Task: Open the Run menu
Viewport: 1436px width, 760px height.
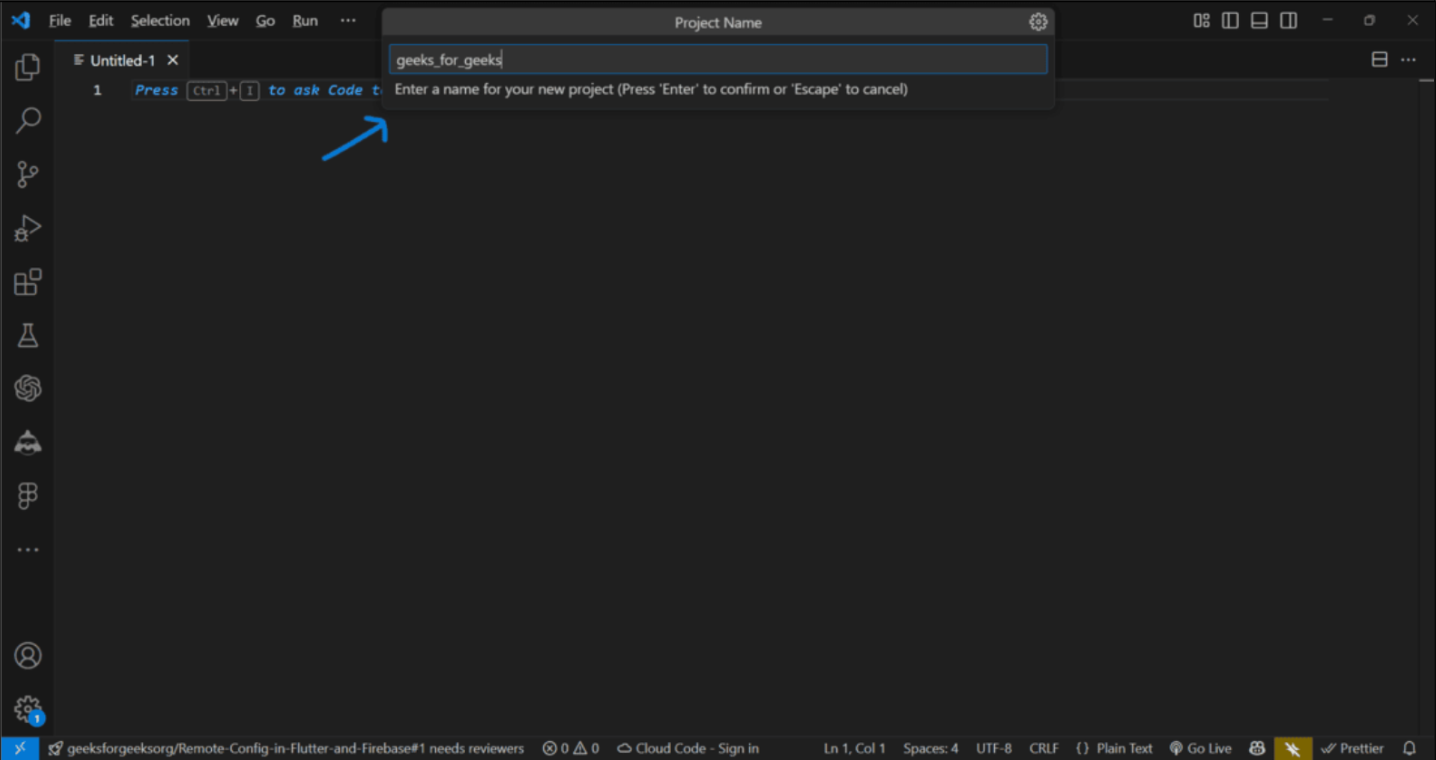Action: tap(305, 20)
